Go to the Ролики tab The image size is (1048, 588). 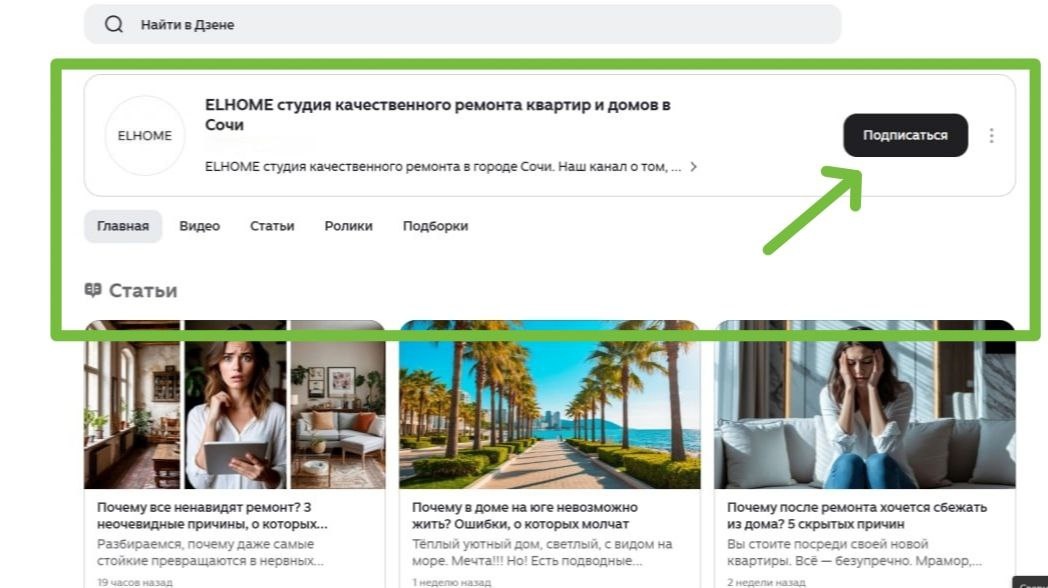(348, 226)
